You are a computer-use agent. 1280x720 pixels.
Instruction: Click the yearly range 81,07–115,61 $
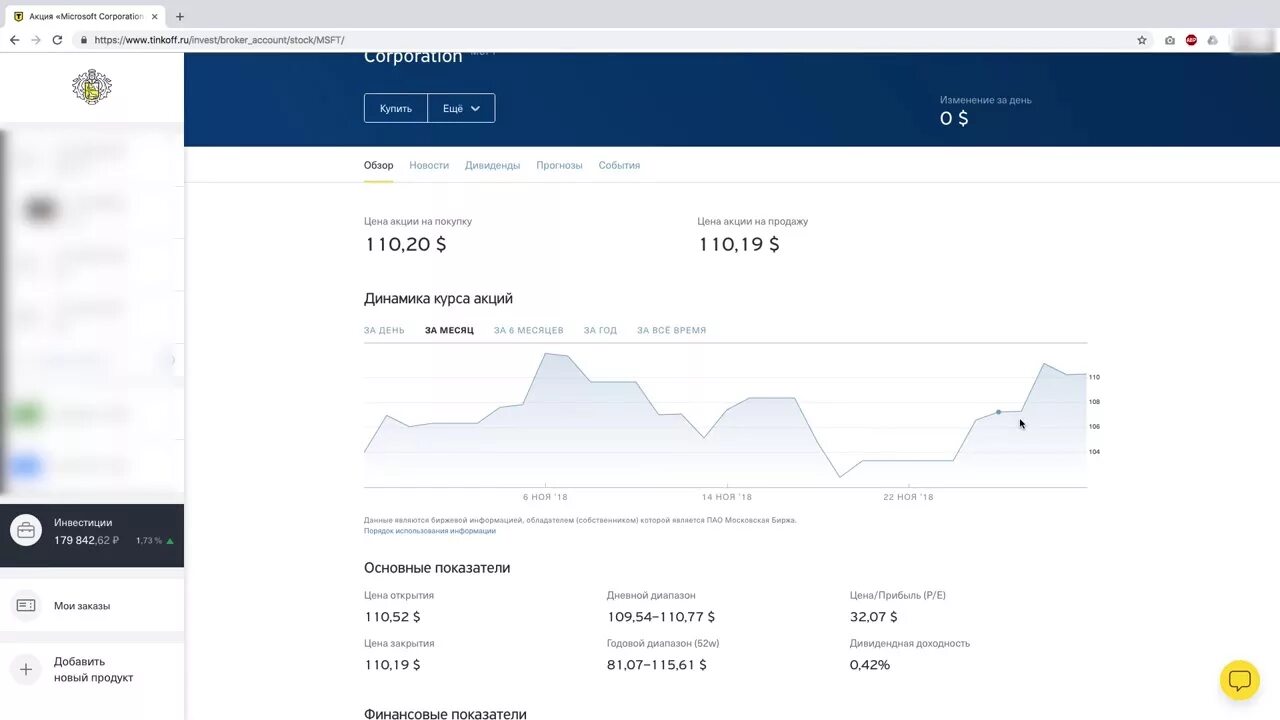[x=657, y=665]
